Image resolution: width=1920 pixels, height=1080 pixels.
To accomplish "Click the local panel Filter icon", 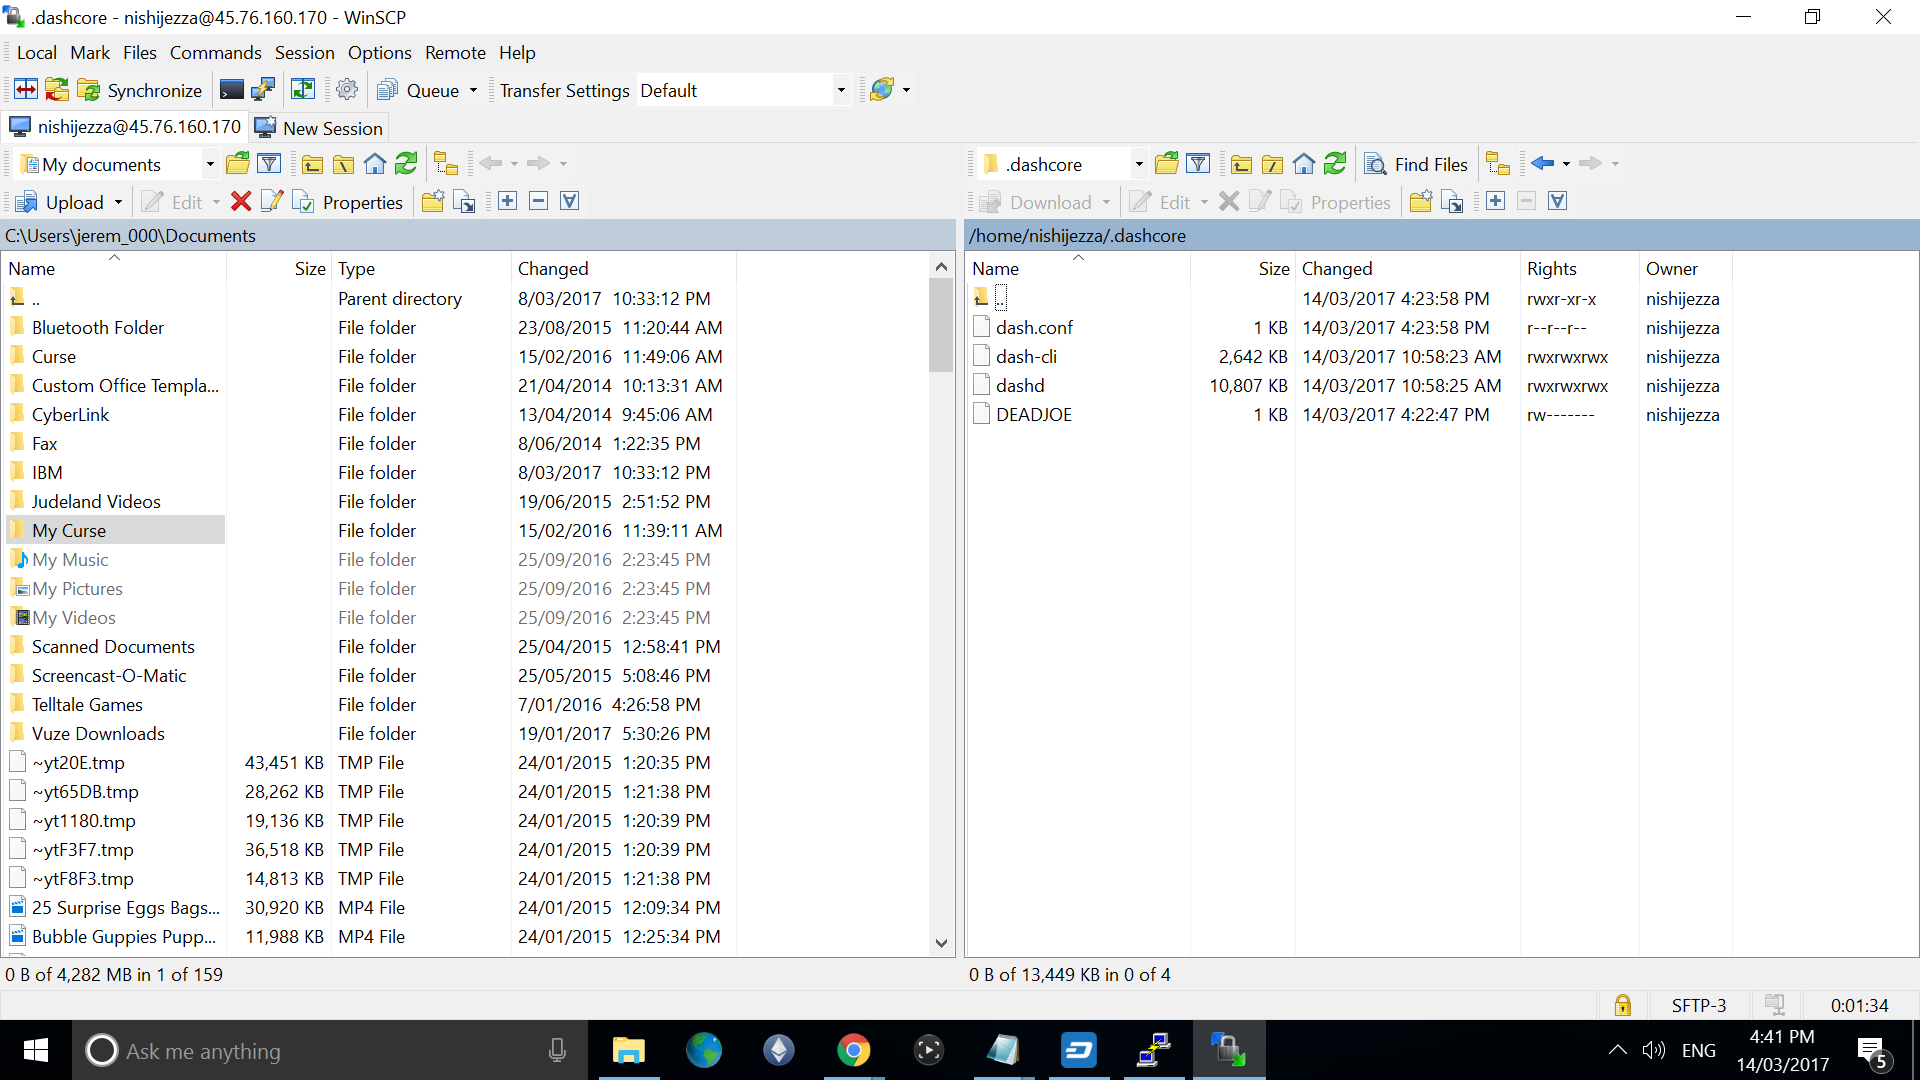I will pyautogui.click(x=269, y=163).
